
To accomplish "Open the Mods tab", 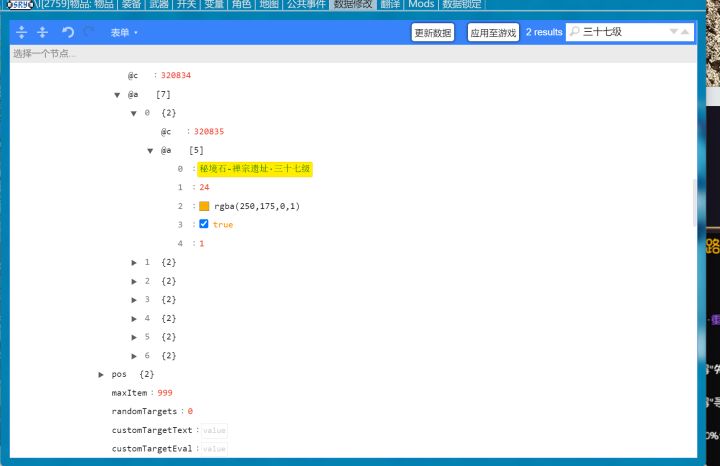I will point(421,5).
